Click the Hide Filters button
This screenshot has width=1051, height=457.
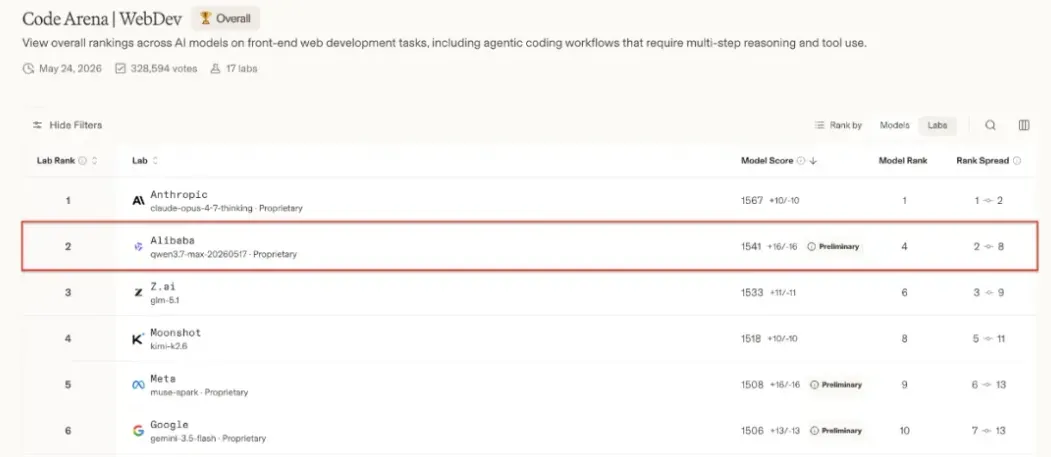[x=67, y=125]
